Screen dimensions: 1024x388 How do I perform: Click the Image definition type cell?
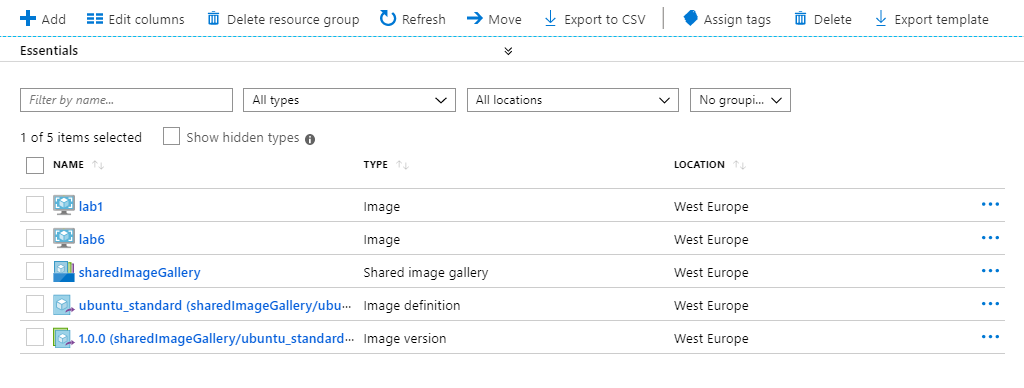(411, 306)
